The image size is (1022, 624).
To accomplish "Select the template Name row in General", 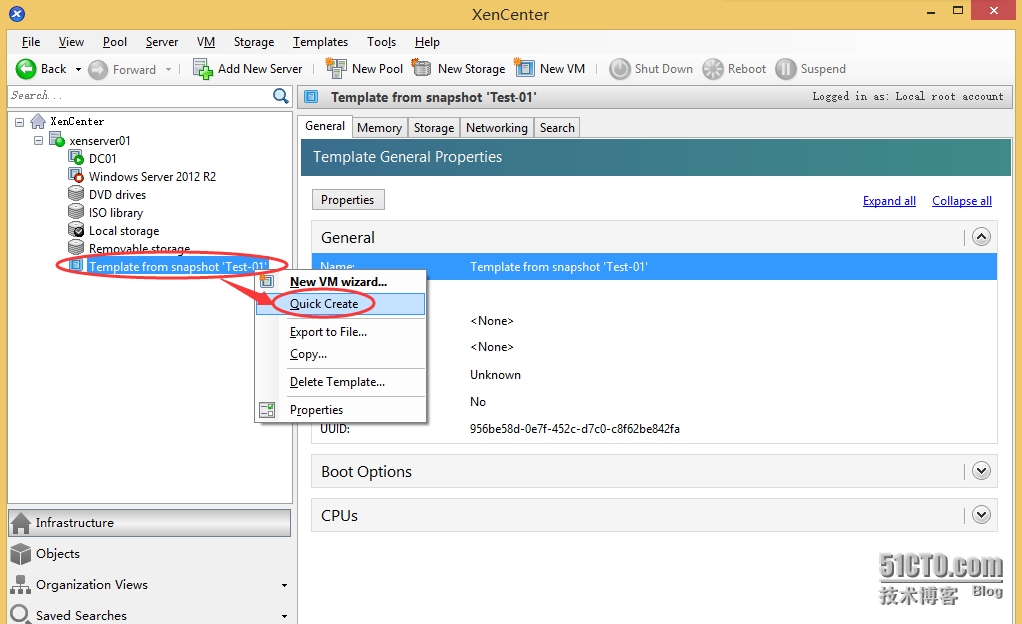I will point(654,267).
